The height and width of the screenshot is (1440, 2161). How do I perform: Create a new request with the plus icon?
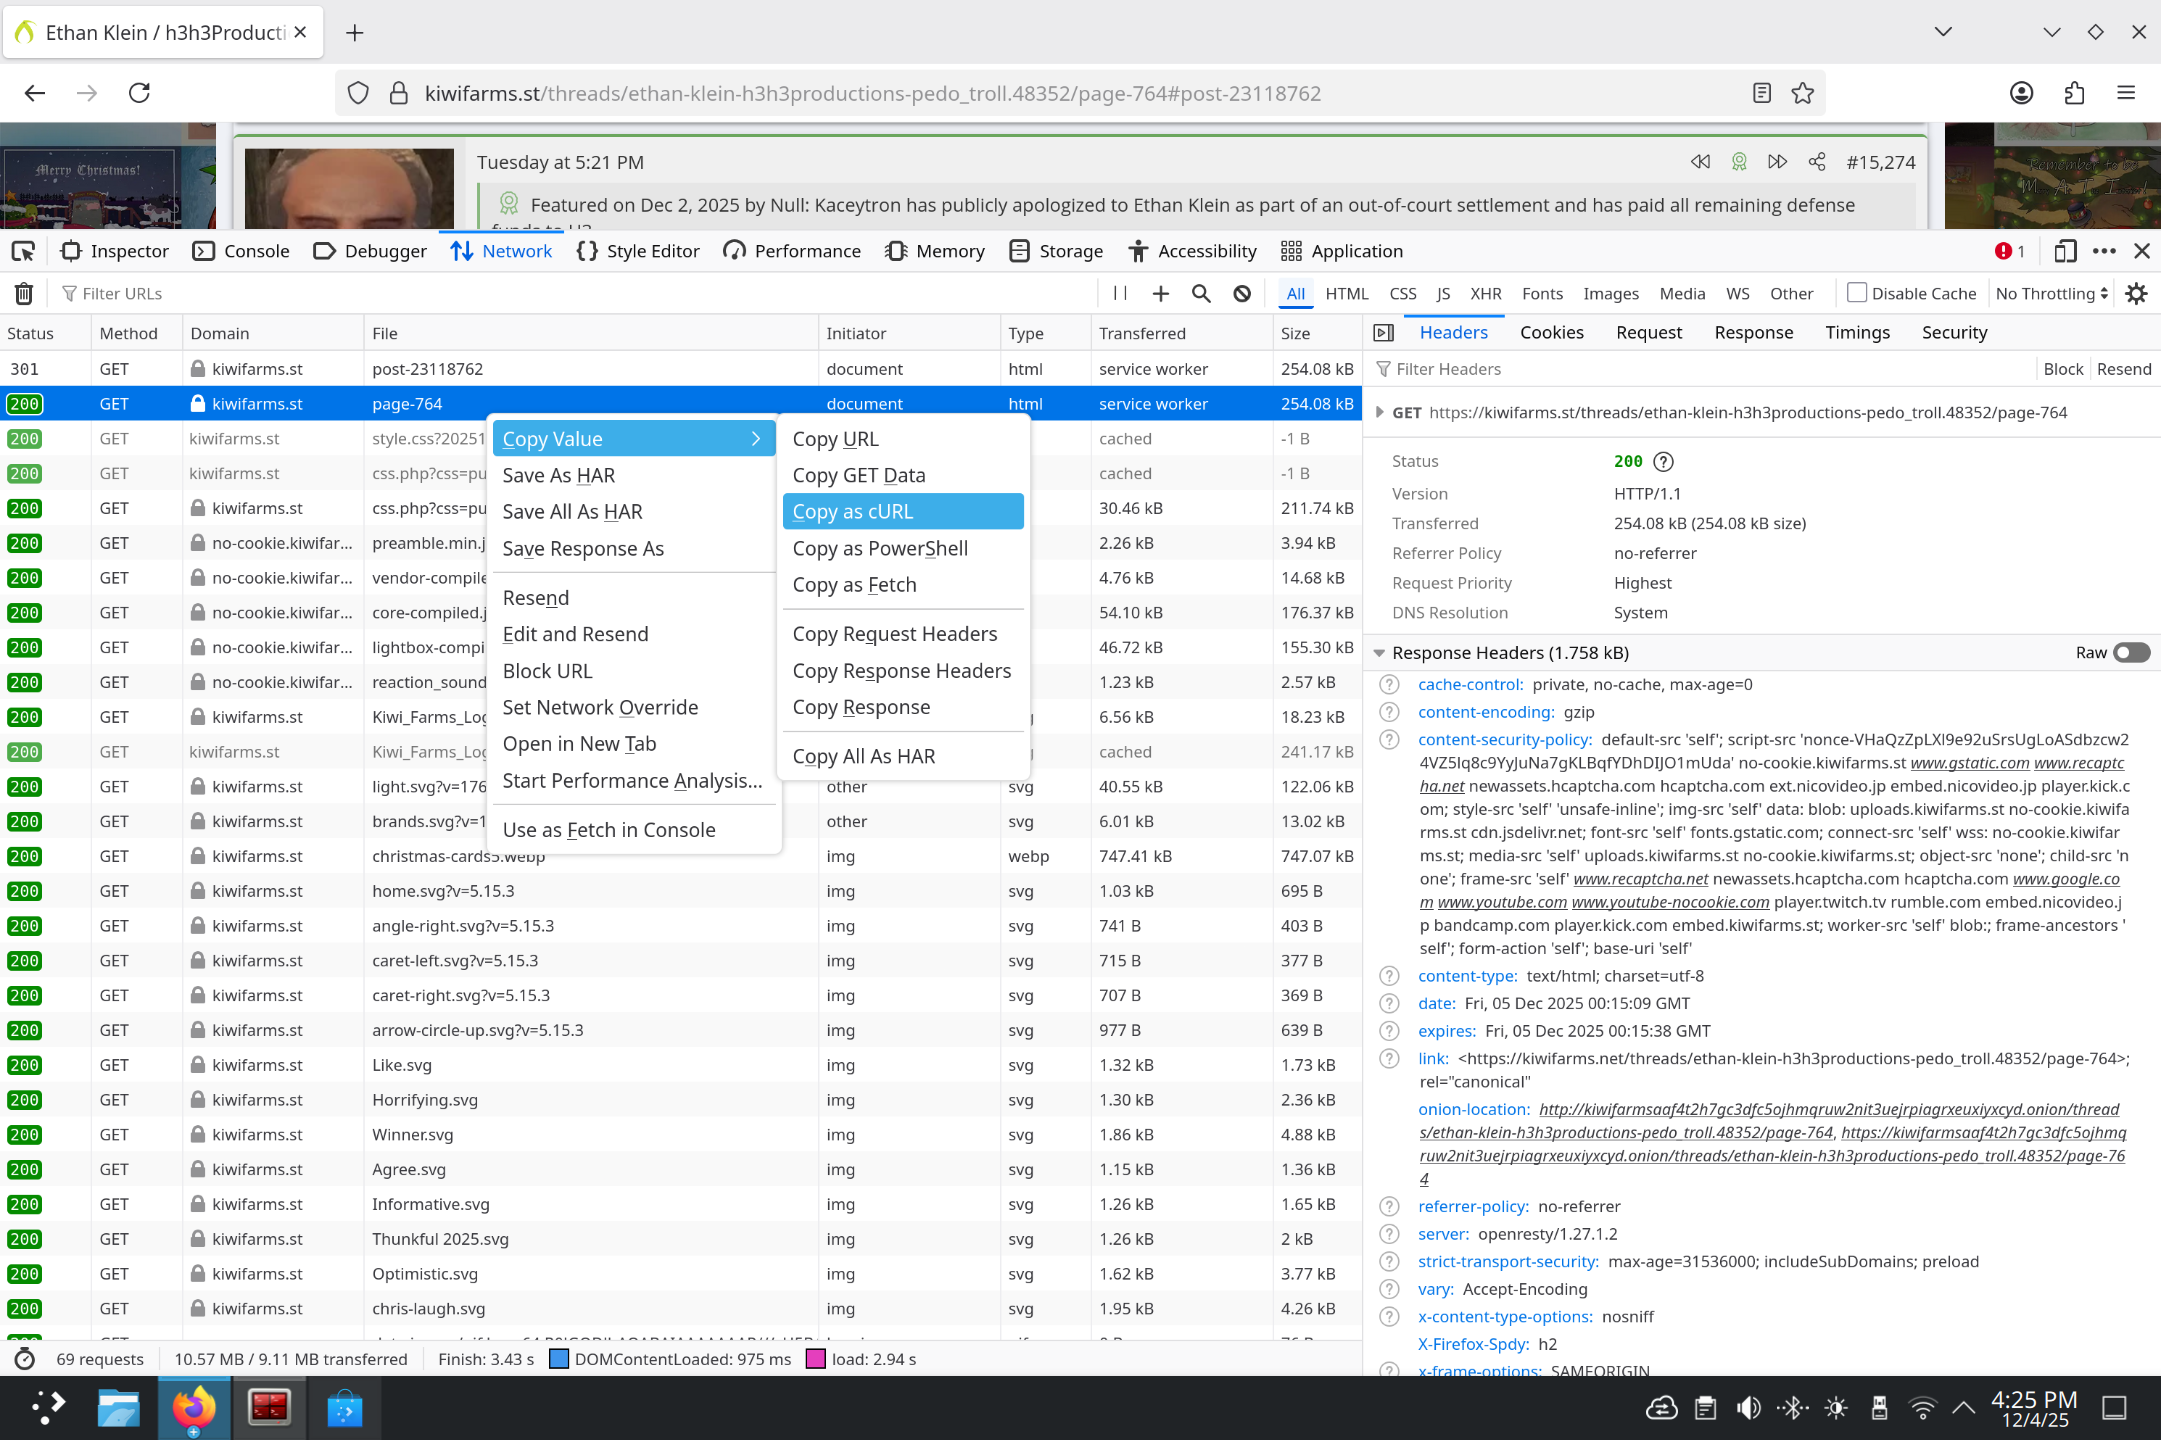1160,293
